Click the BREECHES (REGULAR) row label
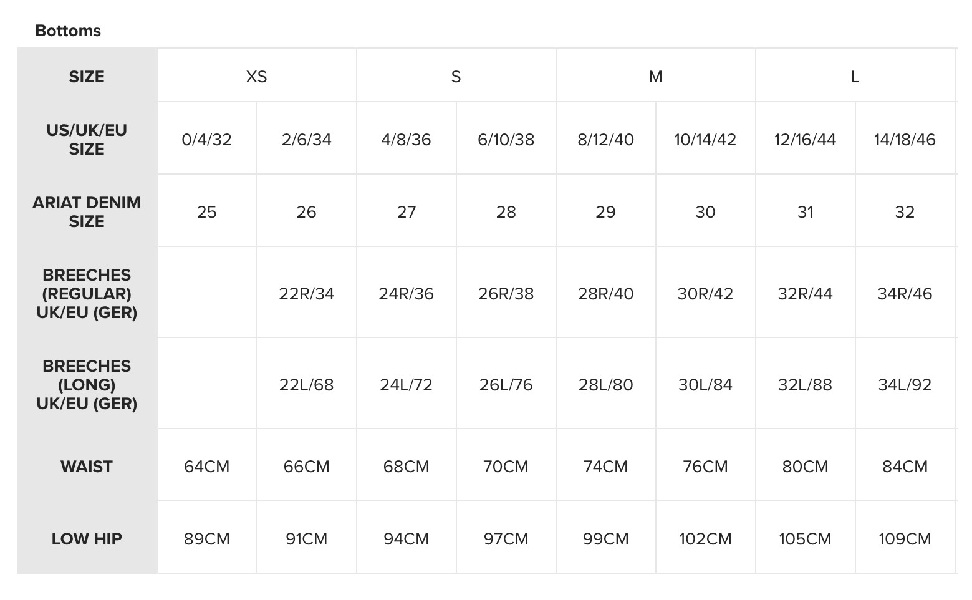 click(x=87, y=293)
